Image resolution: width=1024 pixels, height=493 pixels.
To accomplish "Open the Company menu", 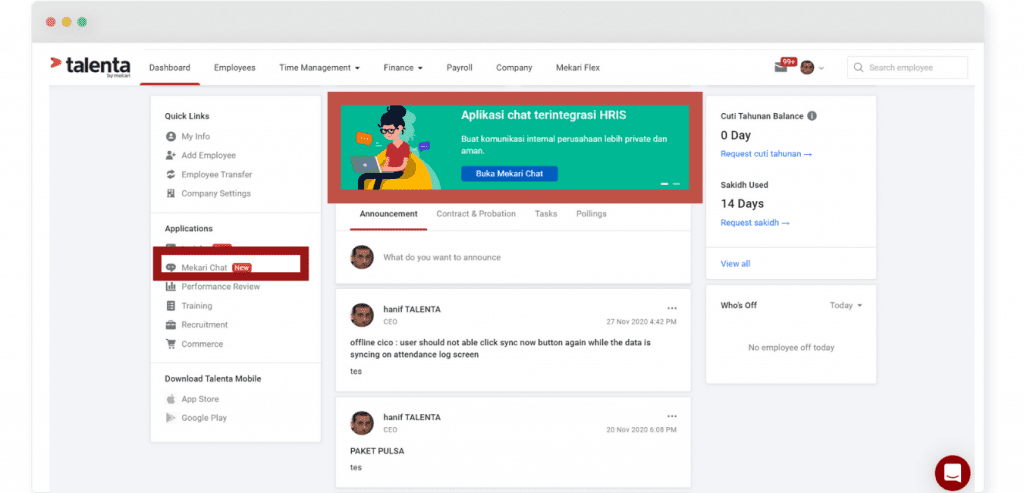I will pos(514,68).
